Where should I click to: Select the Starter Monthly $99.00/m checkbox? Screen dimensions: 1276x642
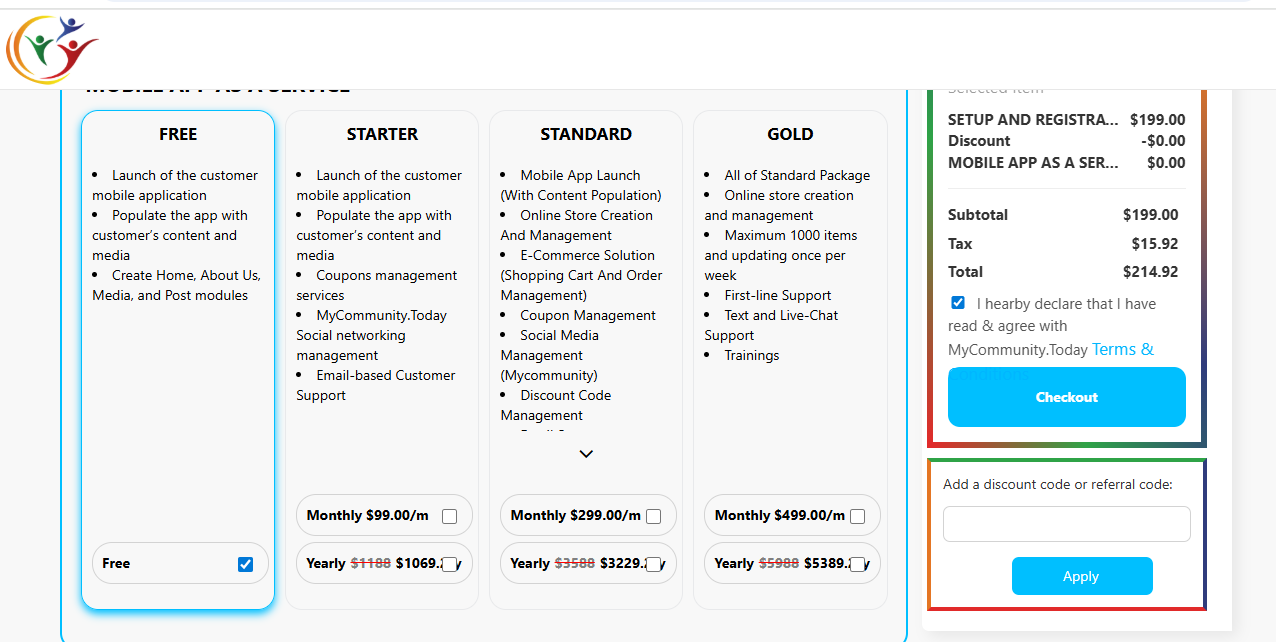pos(449,516)
